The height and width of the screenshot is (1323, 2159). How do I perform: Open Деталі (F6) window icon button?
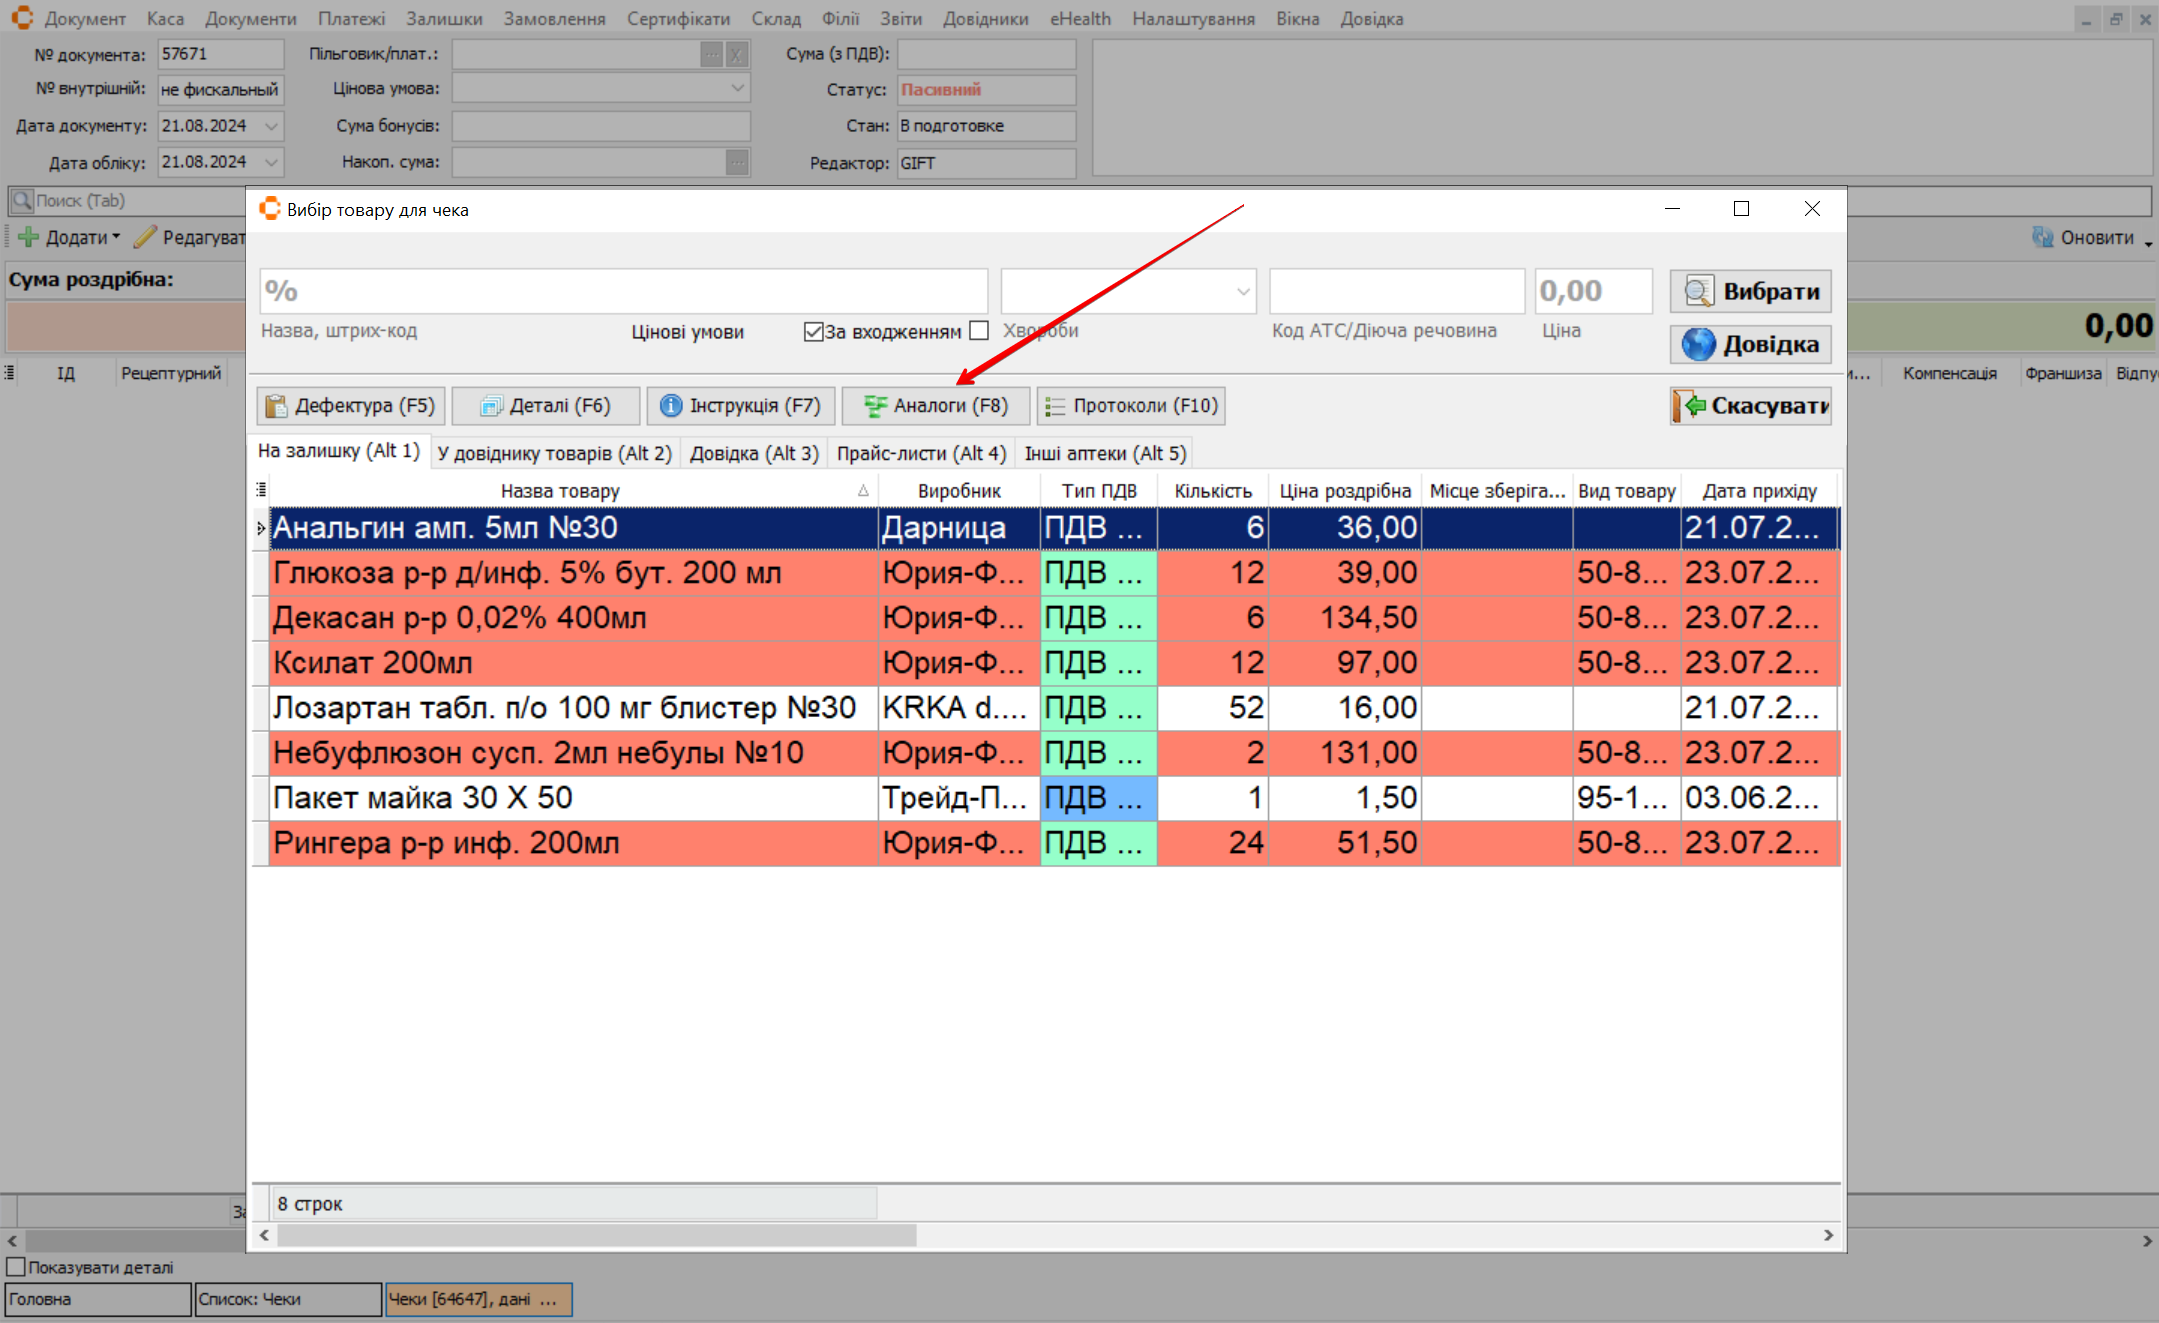[x=545, y=405]
